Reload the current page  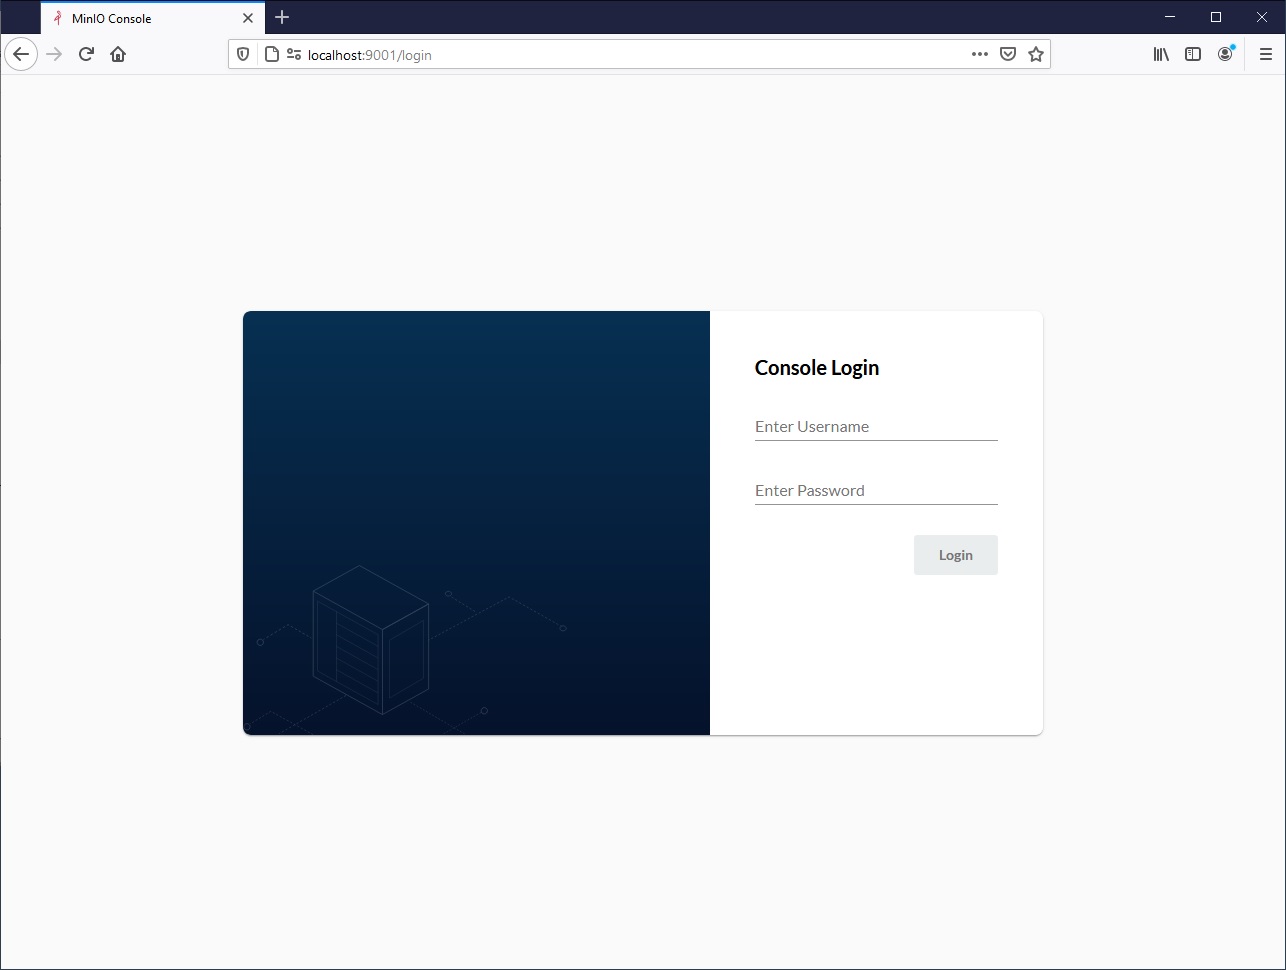(x=86, y=54)
